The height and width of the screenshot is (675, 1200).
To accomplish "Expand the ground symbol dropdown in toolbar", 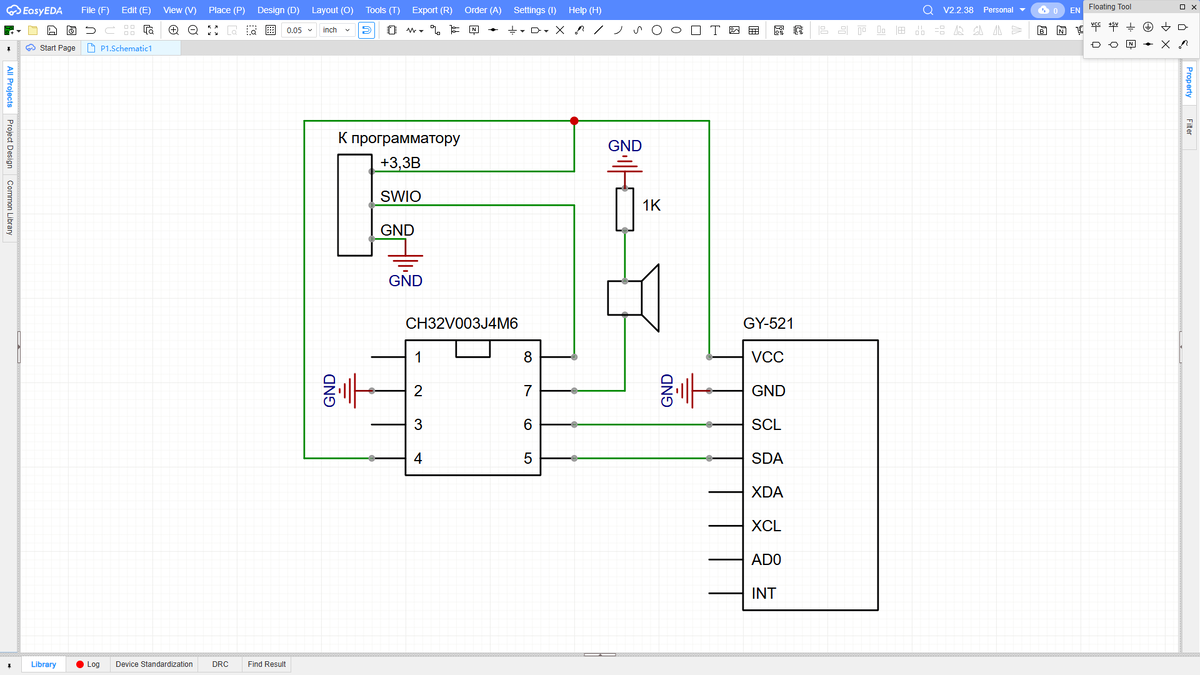I will [522, 31].
